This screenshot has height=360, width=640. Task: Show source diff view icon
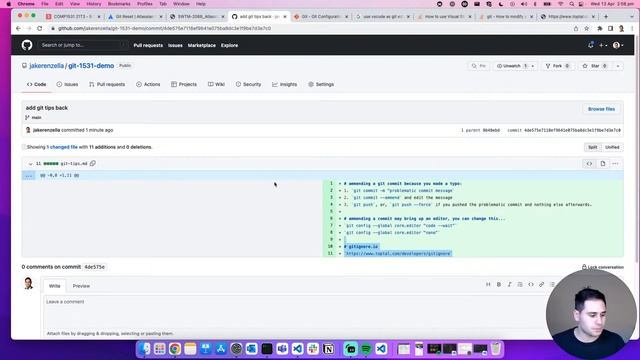point(589,164)
